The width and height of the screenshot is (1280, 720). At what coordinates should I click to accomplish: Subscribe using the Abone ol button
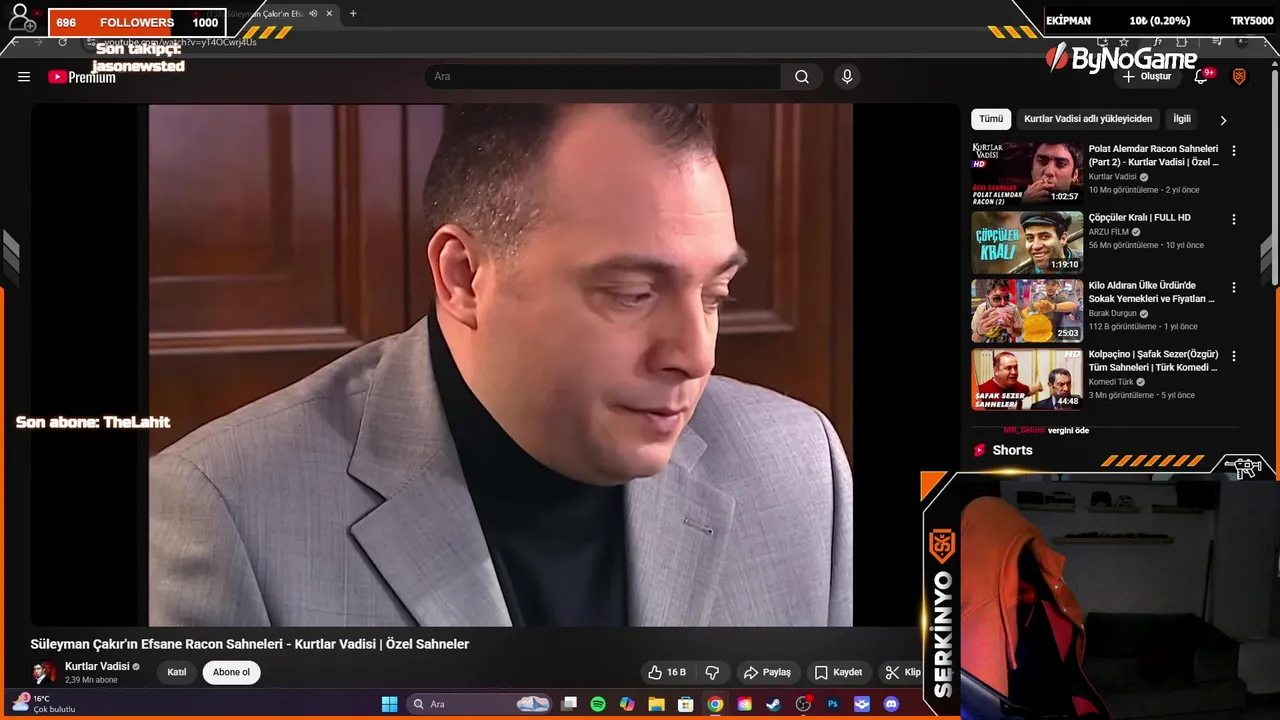tap(231, 672)
